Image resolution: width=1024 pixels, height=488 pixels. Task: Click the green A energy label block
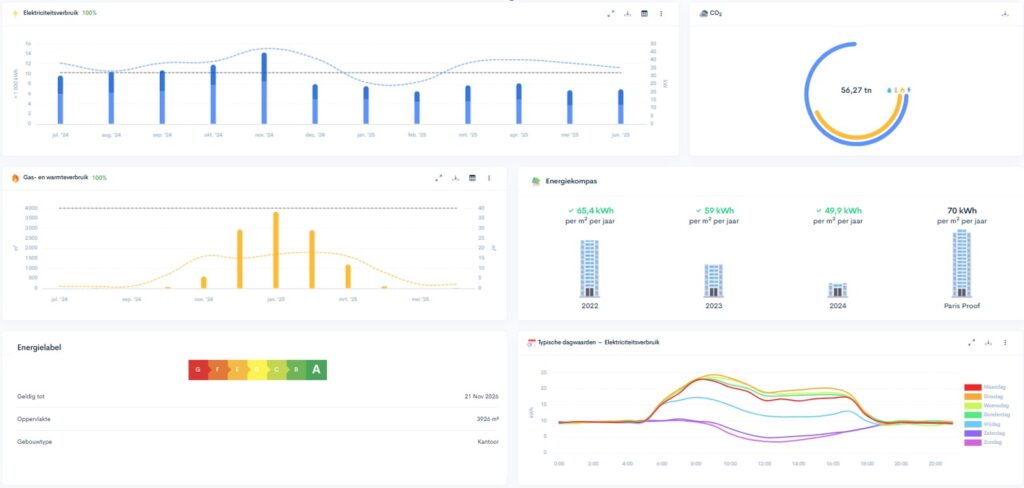click(317, 369)
